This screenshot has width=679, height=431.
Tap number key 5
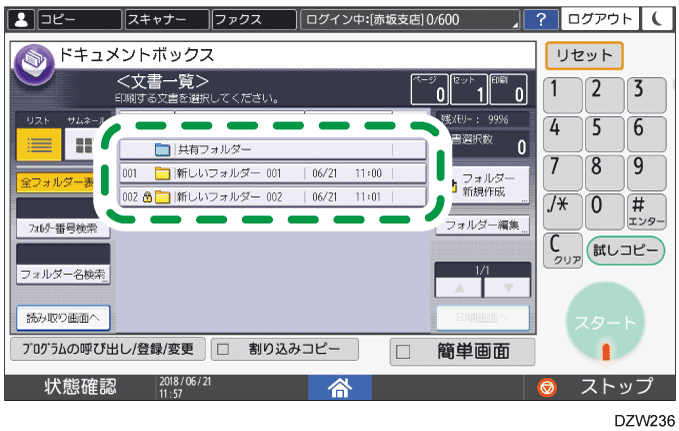click(x=605, y=134)
